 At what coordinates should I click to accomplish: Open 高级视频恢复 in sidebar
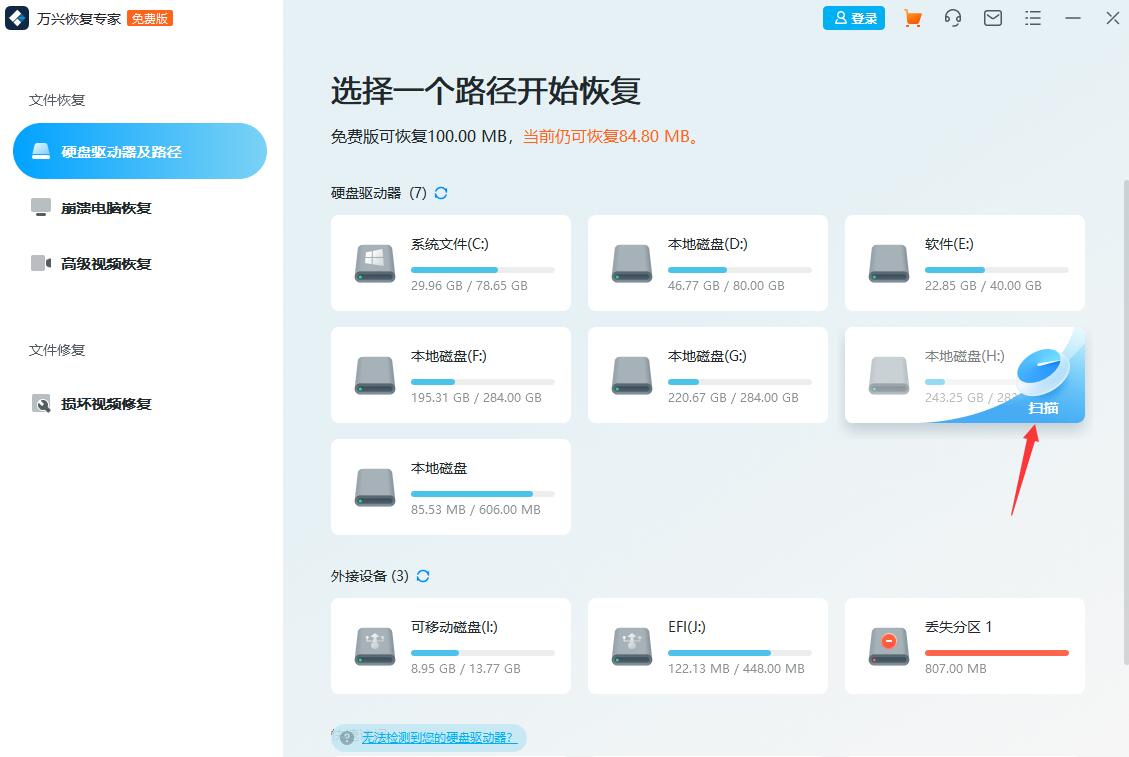pyautogui.click(x=105, y=264)
